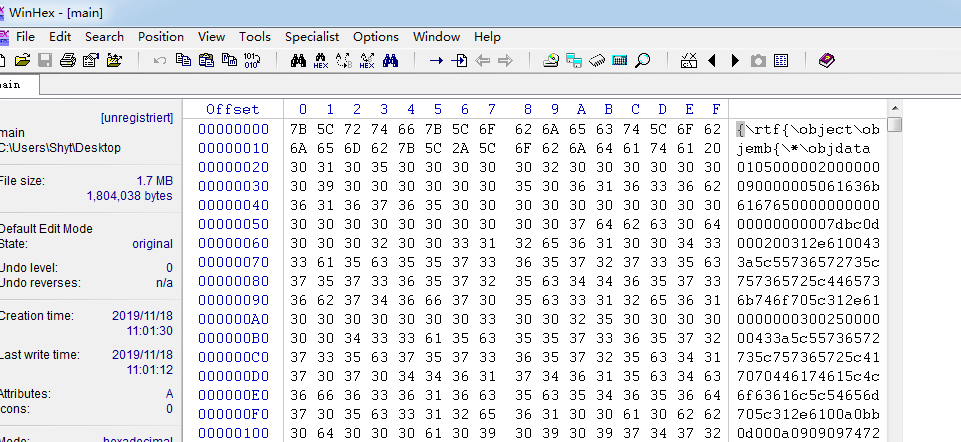Click the Undo reverses n/a value
The width and height of the screenshot is (961, 442).
164,283
